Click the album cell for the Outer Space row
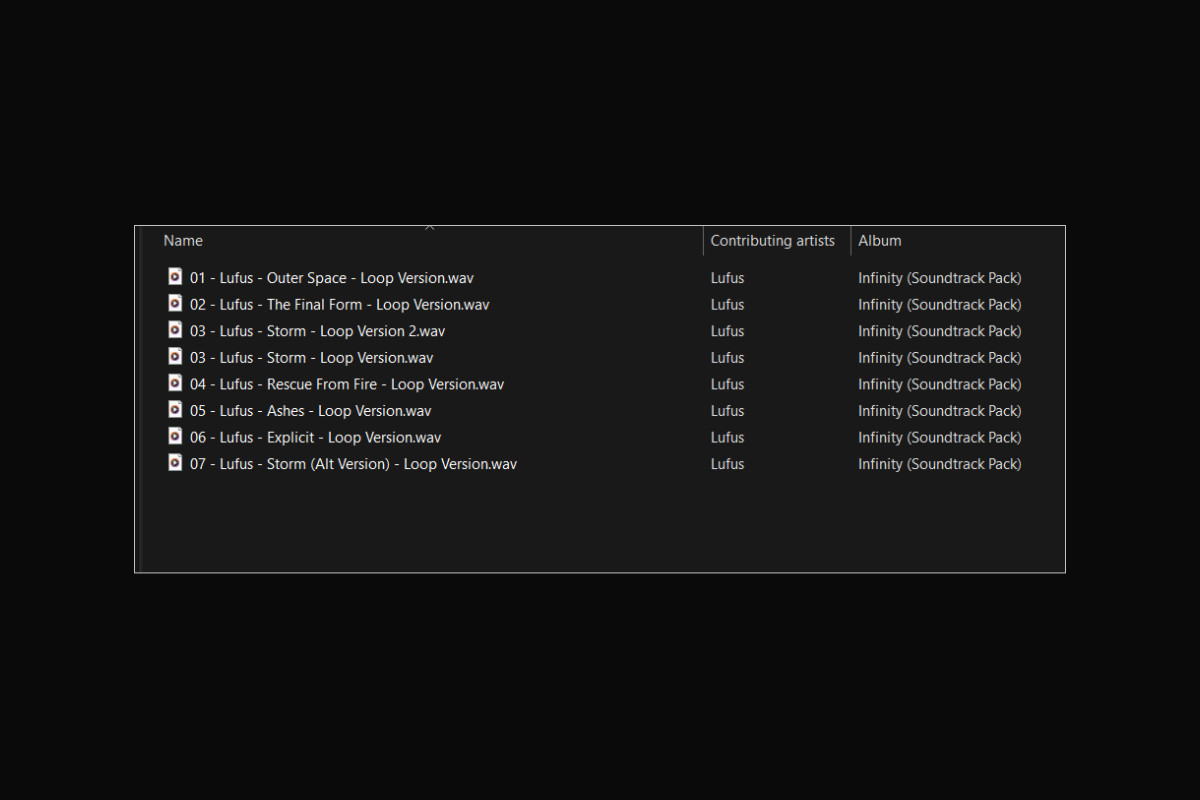Viewport: 1200px width, 800px height. (939, 278)
